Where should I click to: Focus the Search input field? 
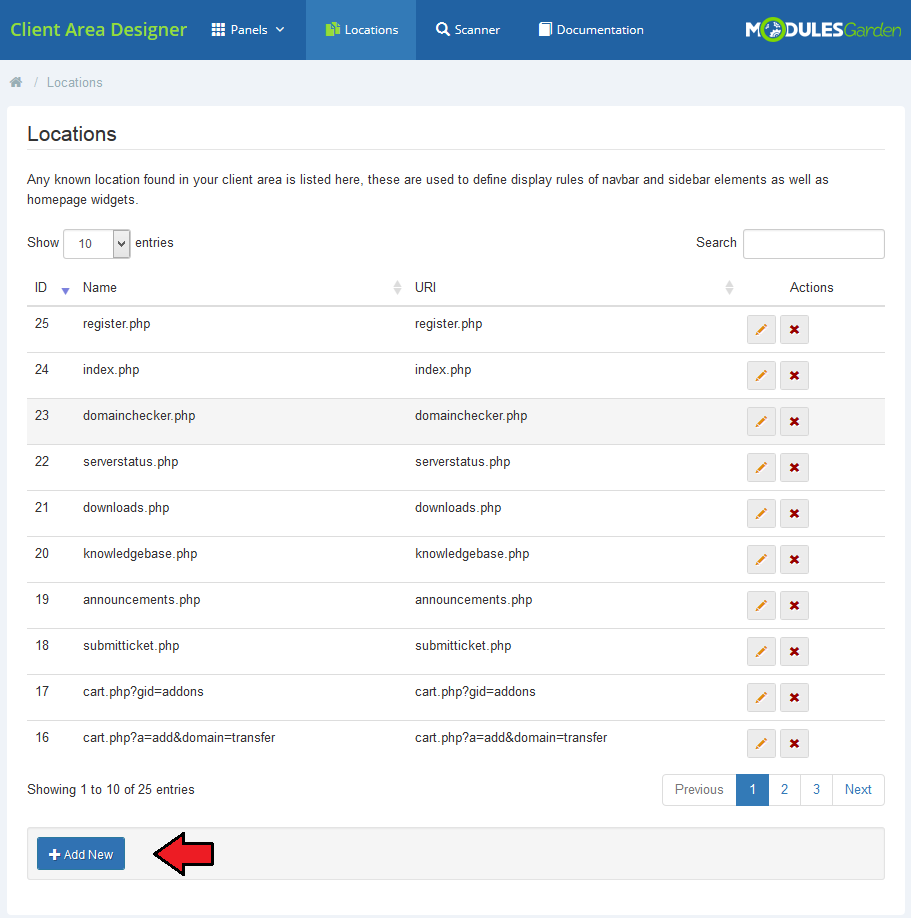coord(814,244)
